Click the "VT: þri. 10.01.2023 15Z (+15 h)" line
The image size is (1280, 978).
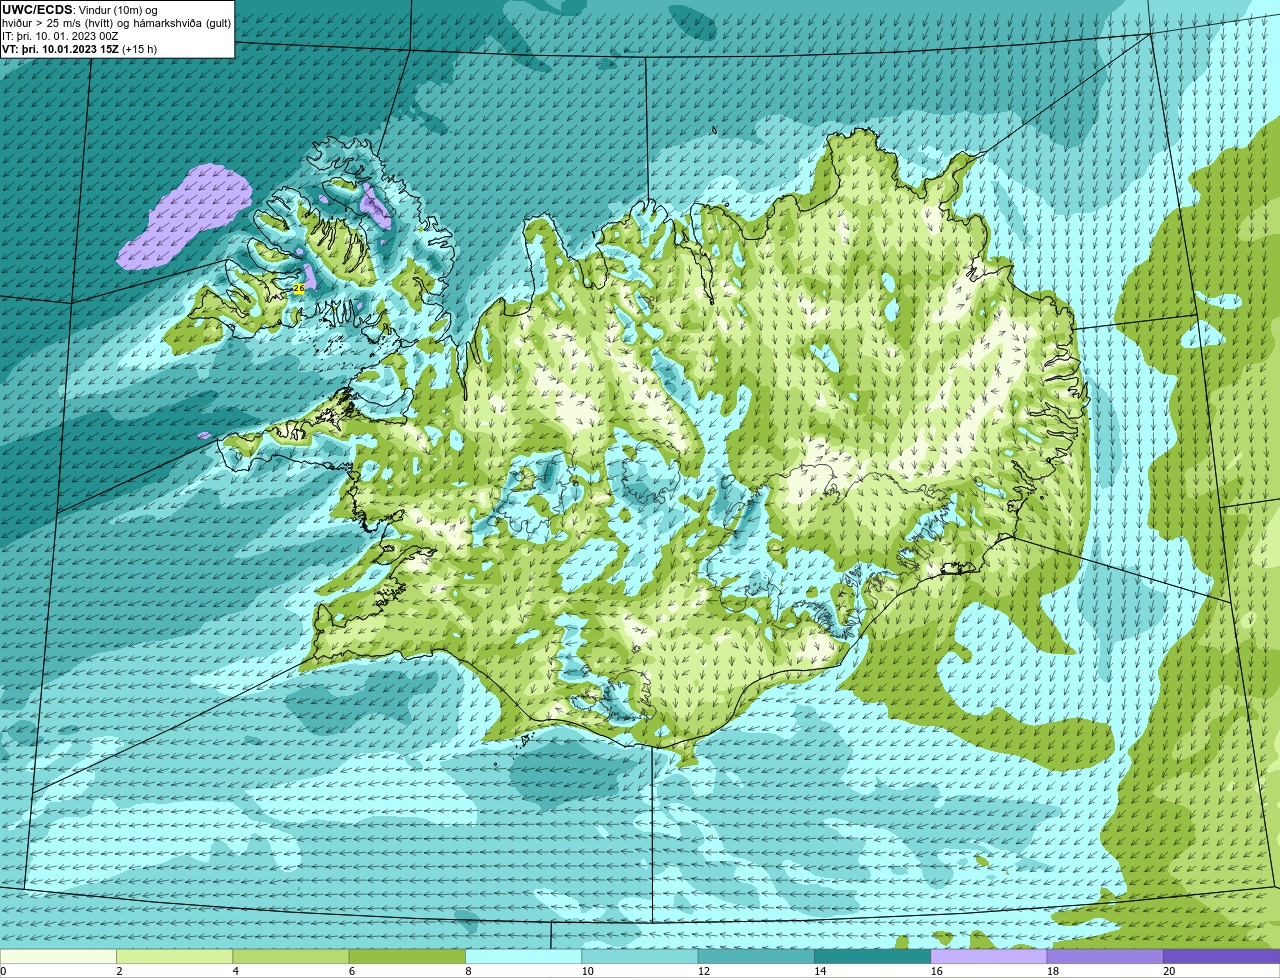(79, 49)
